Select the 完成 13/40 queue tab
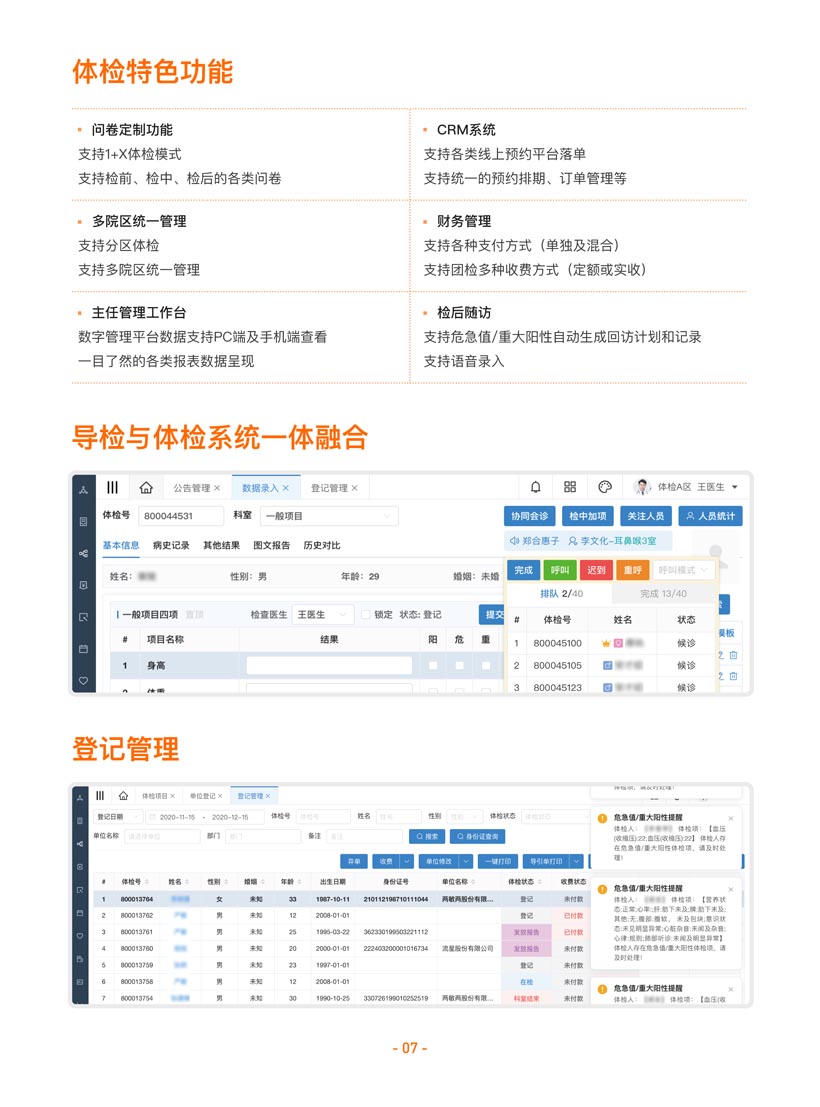The height and width of the screenshot is (1107, 820). tap(664, 594)
